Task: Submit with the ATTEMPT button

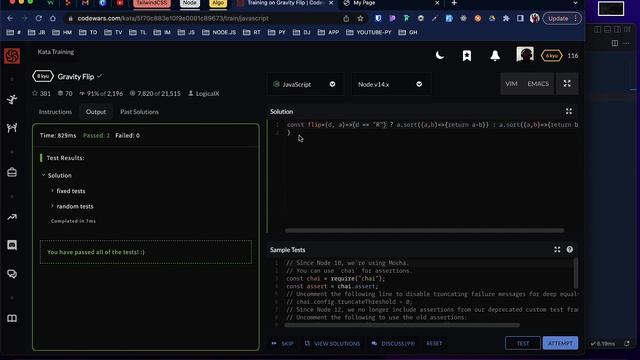Action: pyautogui.click(x=560, y=343)
